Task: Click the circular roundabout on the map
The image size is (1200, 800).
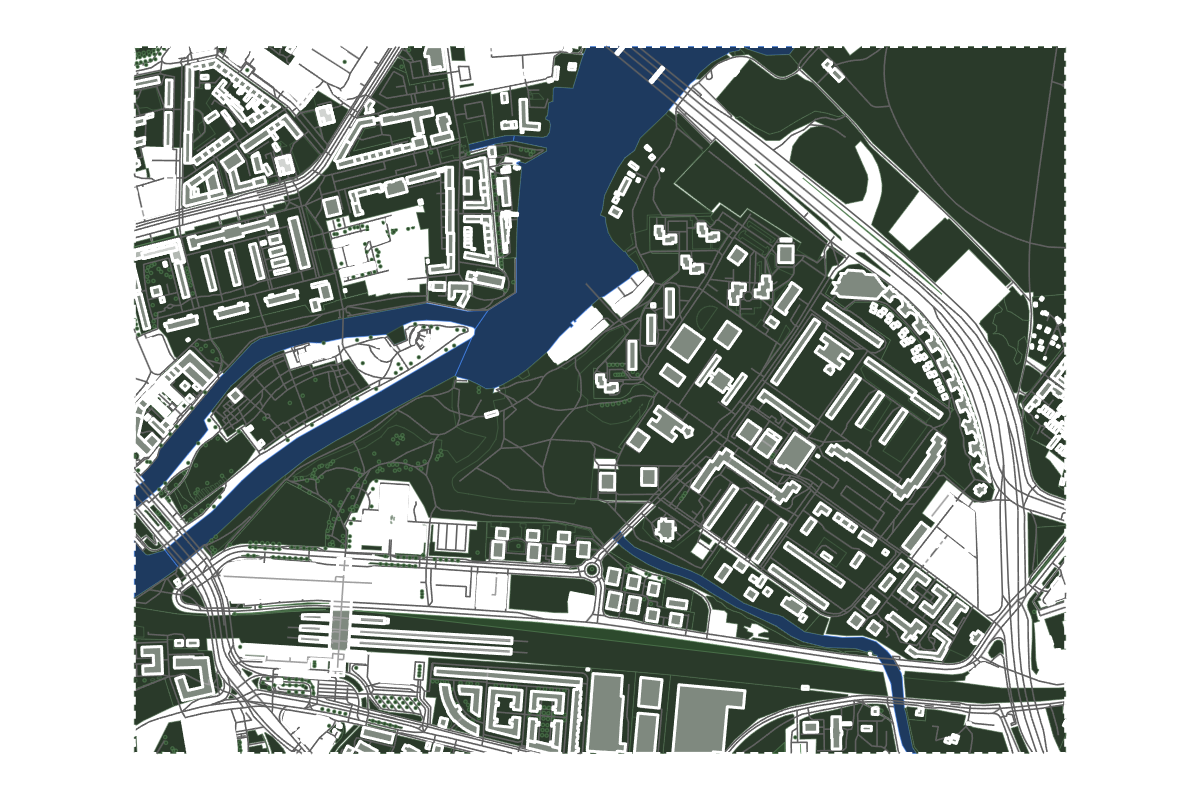Action: pos(591,571)
